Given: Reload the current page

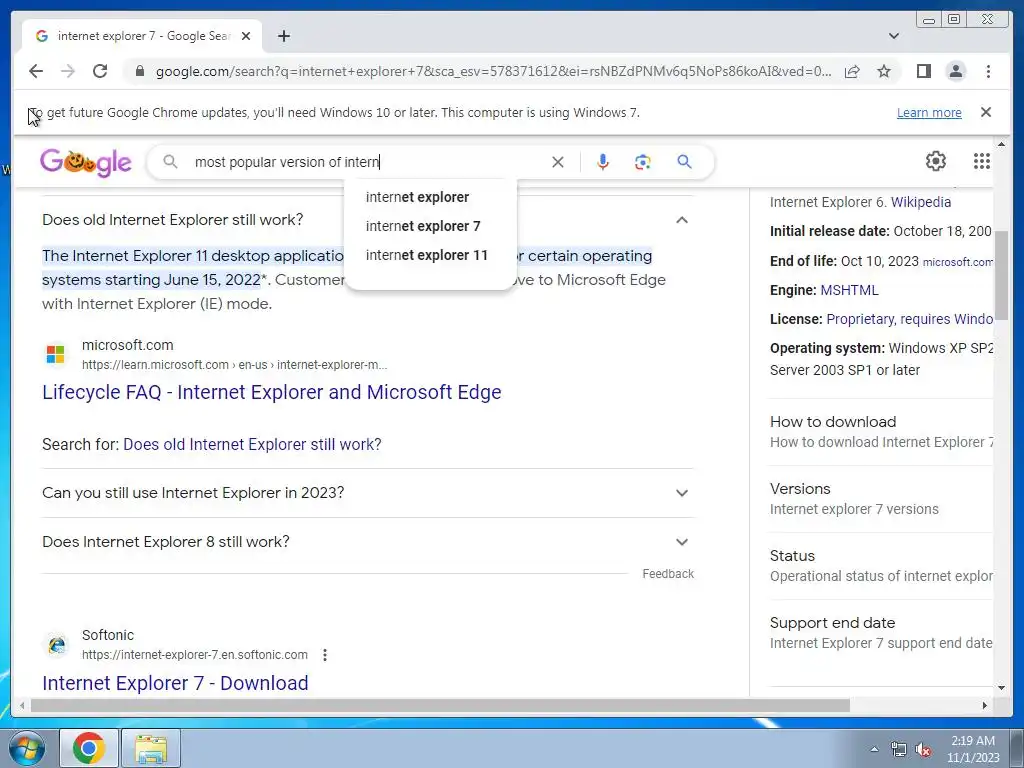Looking at the screenshot, I should pos(100,71).
